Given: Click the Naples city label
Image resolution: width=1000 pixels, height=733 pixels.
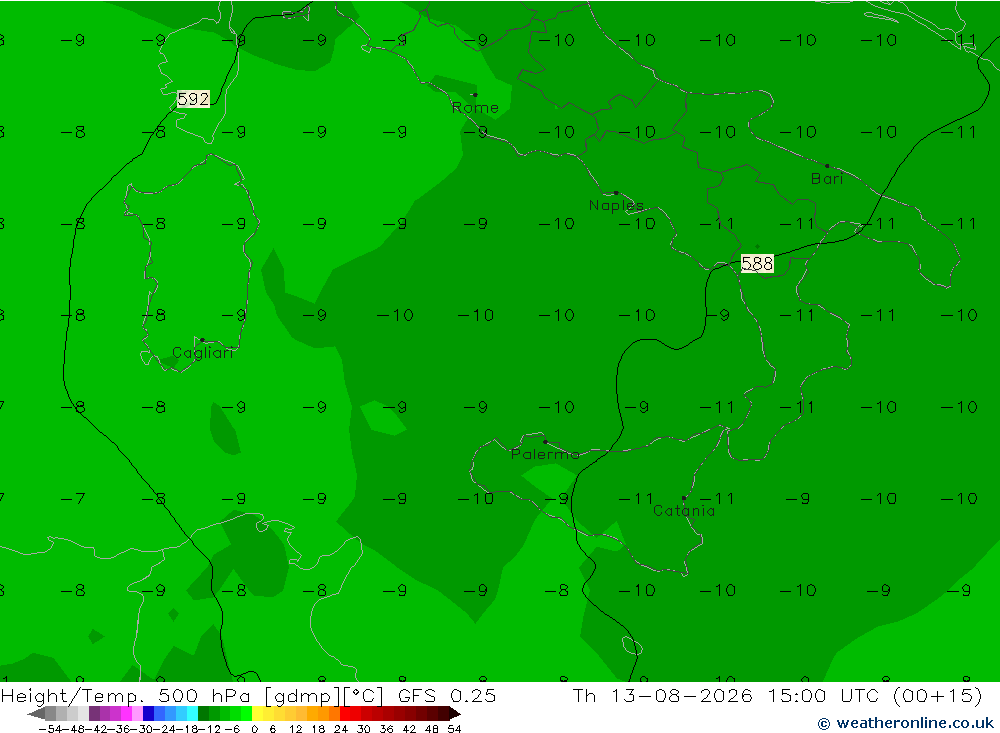Looking at the screenshot, I should pyautogui.click(x=616, y=205).
